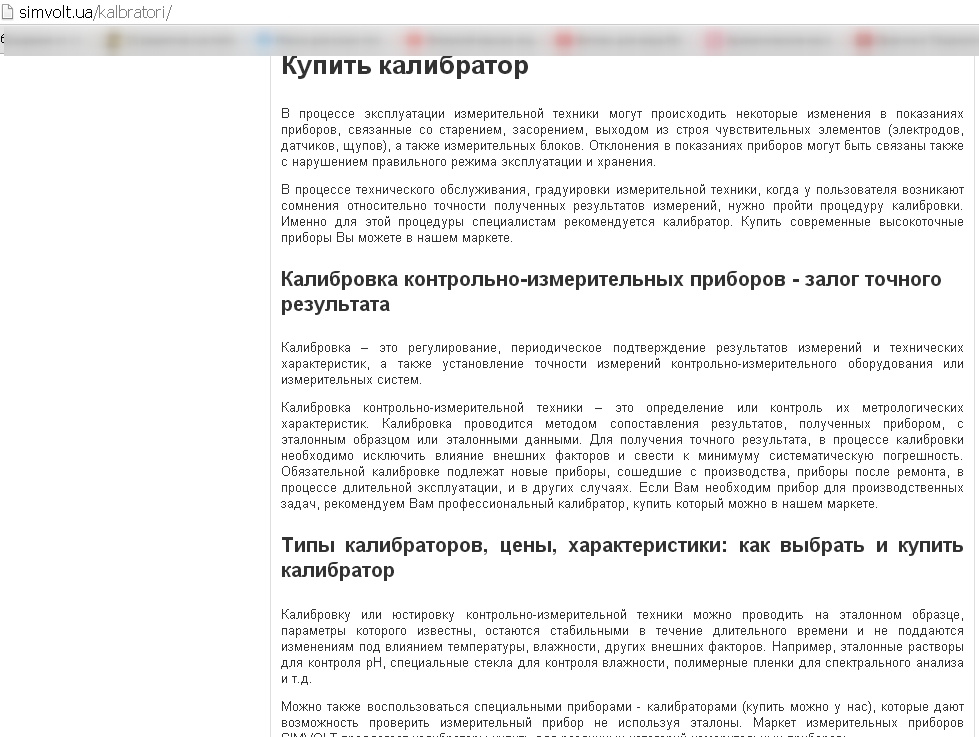Click the paragraph starting "Калибровка – это регулирование"
Image resolution: width=979 pixels, height=737 pixels.
click(x=622, y=364)
